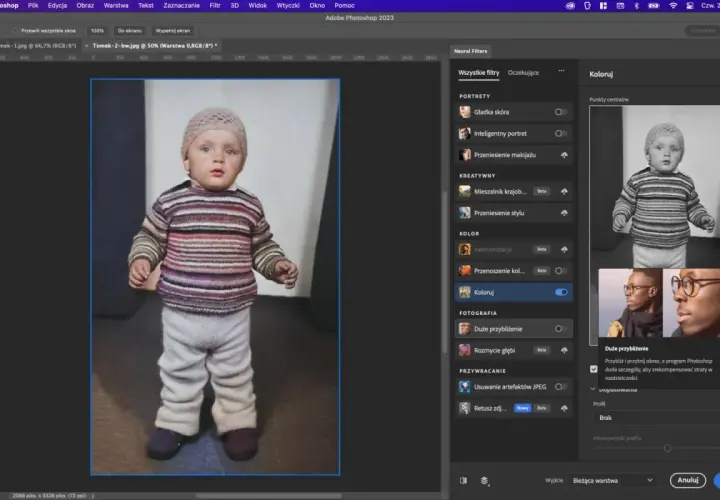Adjust the profile intensity slider handle

tap(668, 448)
